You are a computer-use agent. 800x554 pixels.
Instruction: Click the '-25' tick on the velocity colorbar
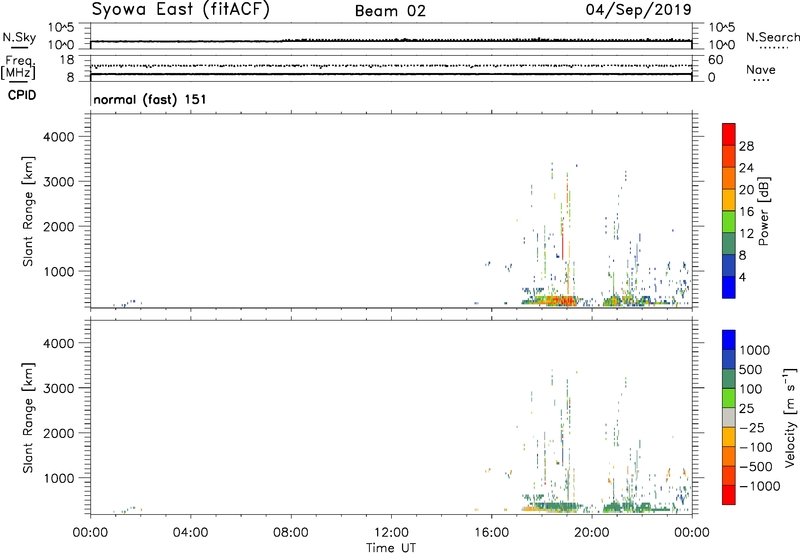click(752, 427)
